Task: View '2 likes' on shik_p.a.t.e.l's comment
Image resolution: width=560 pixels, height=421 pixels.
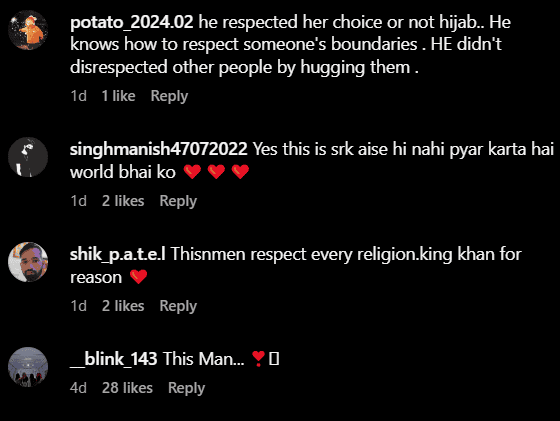Action: pos(123,306)
